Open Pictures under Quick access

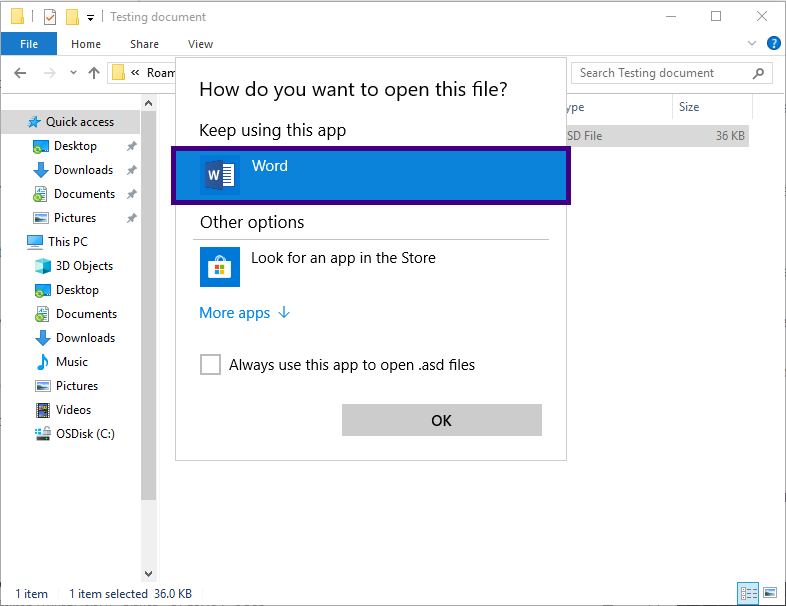click(75, 218)
